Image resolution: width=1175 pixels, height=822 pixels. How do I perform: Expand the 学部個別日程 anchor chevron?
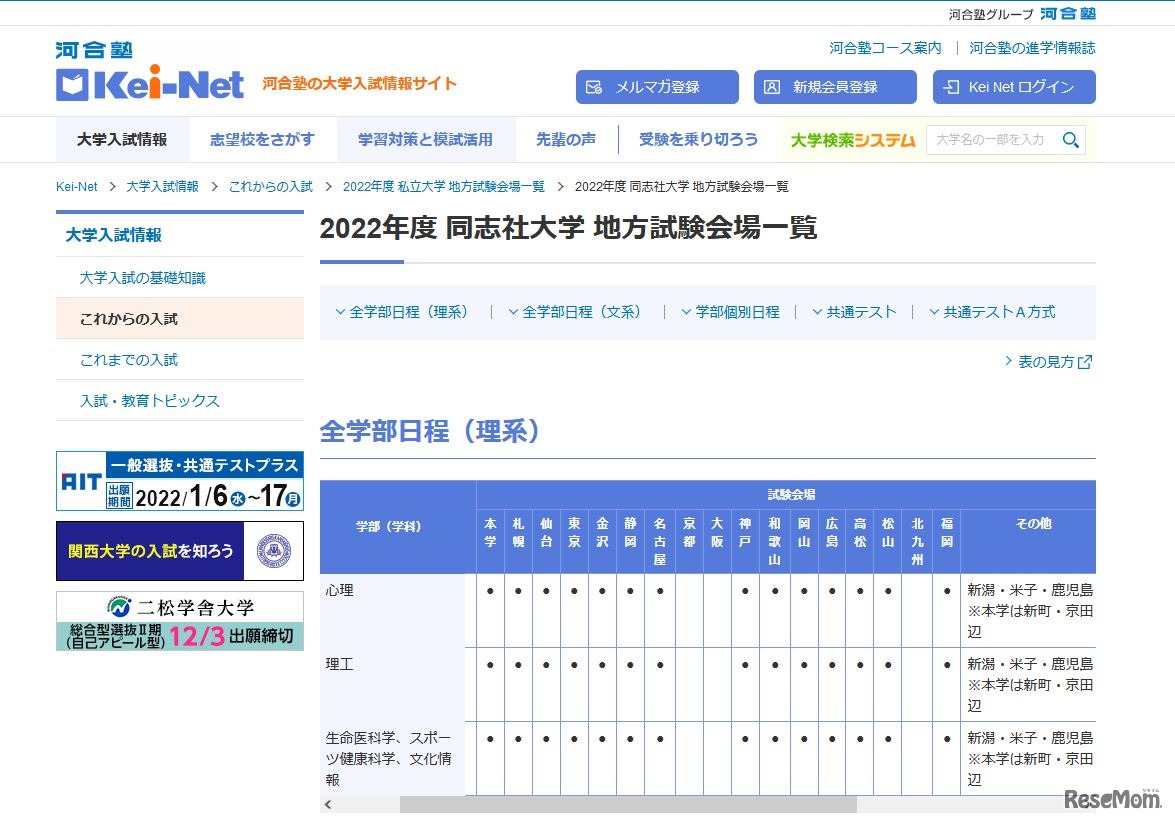[x=685, y=311]
